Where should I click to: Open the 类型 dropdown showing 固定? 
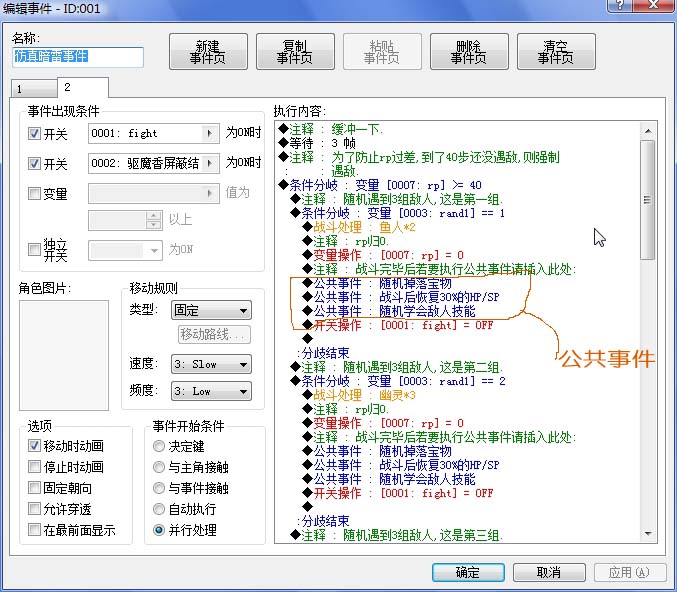coord(211,310)
